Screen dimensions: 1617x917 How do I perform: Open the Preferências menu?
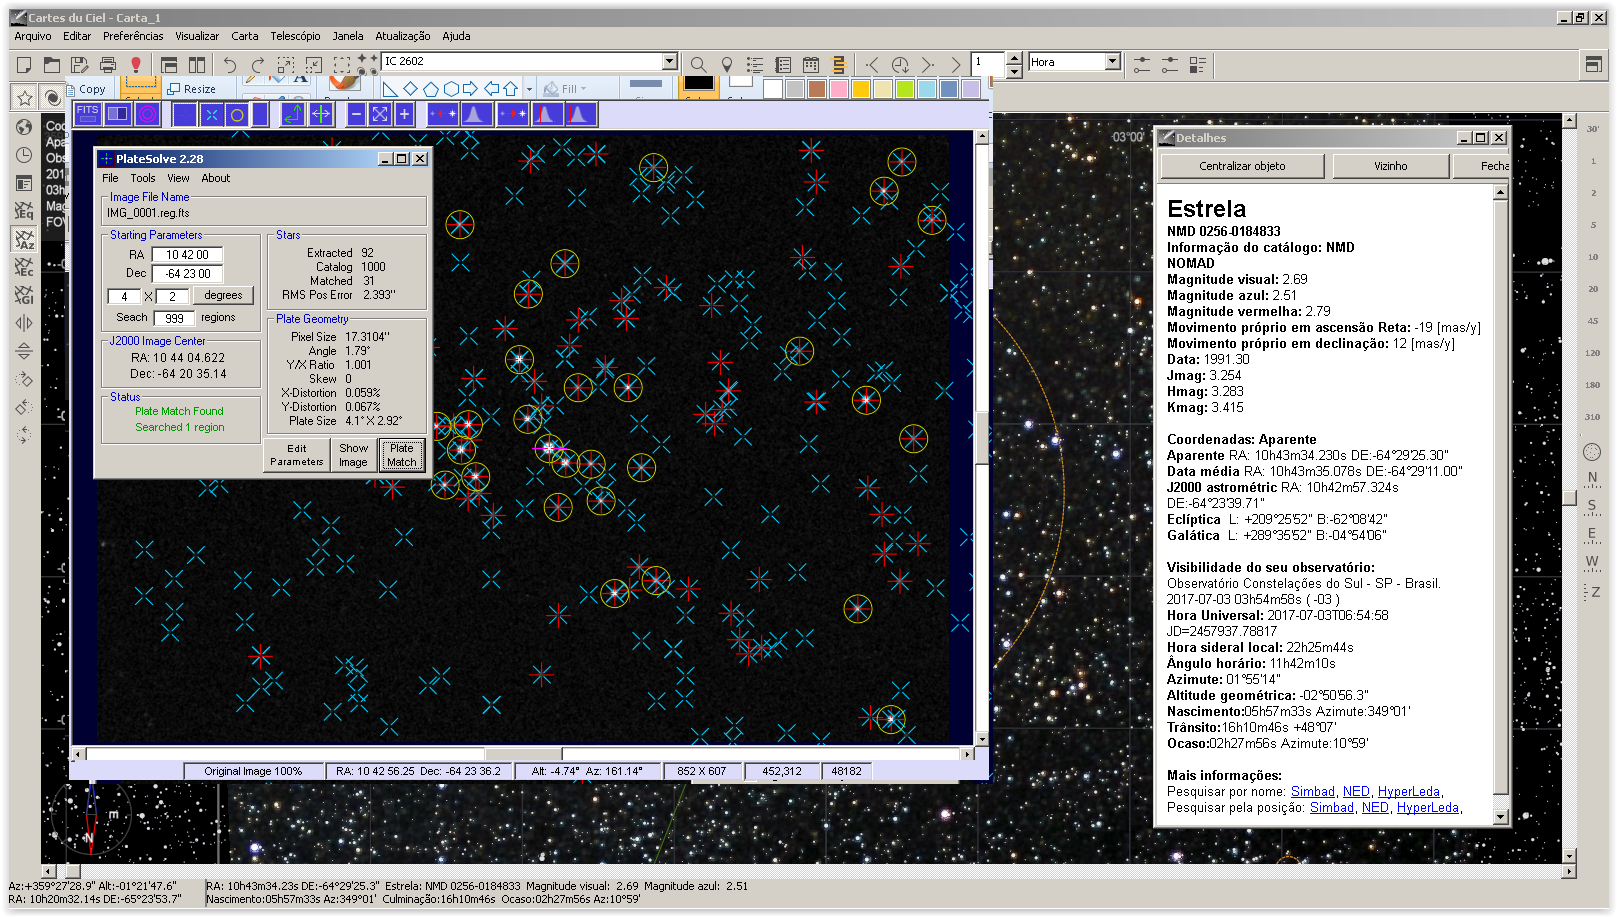[x=133, y=36]
